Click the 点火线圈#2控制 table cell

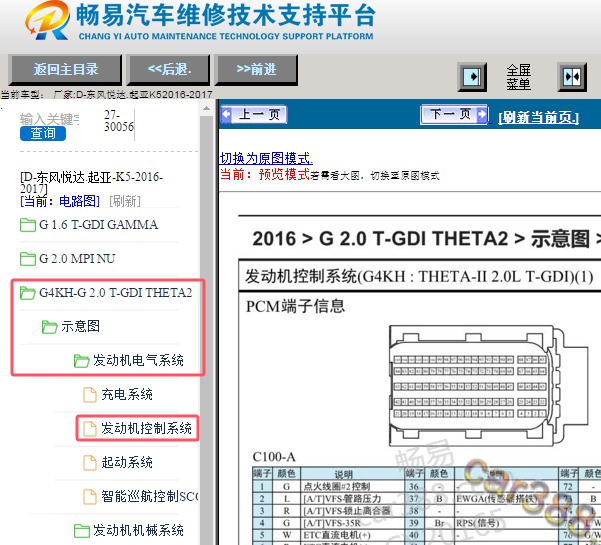353,487
